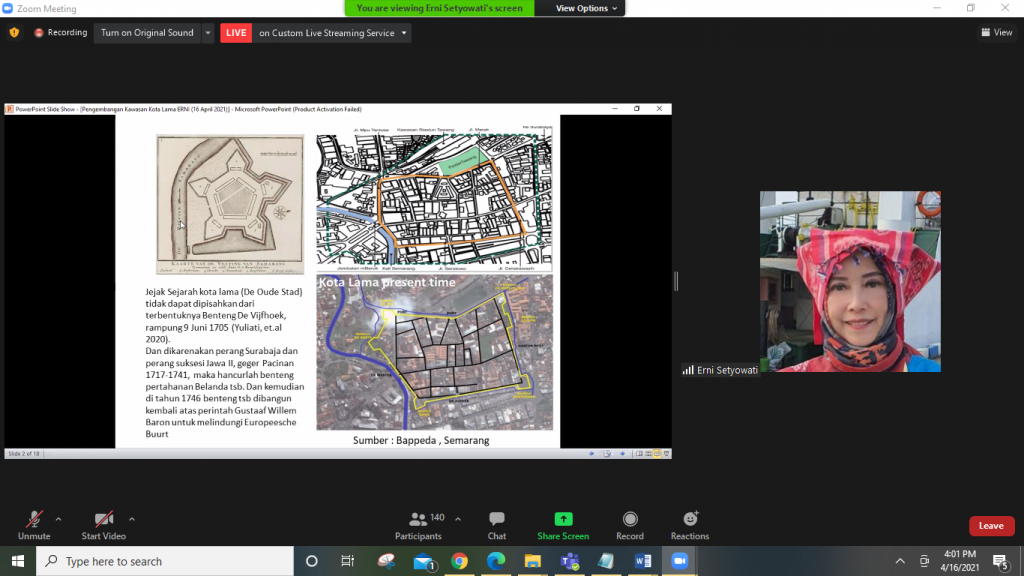Image resolution: width=1024 pixels, height=576 pixels.
Task: Click the green Share Screen icon
Action: coord(563,520)
